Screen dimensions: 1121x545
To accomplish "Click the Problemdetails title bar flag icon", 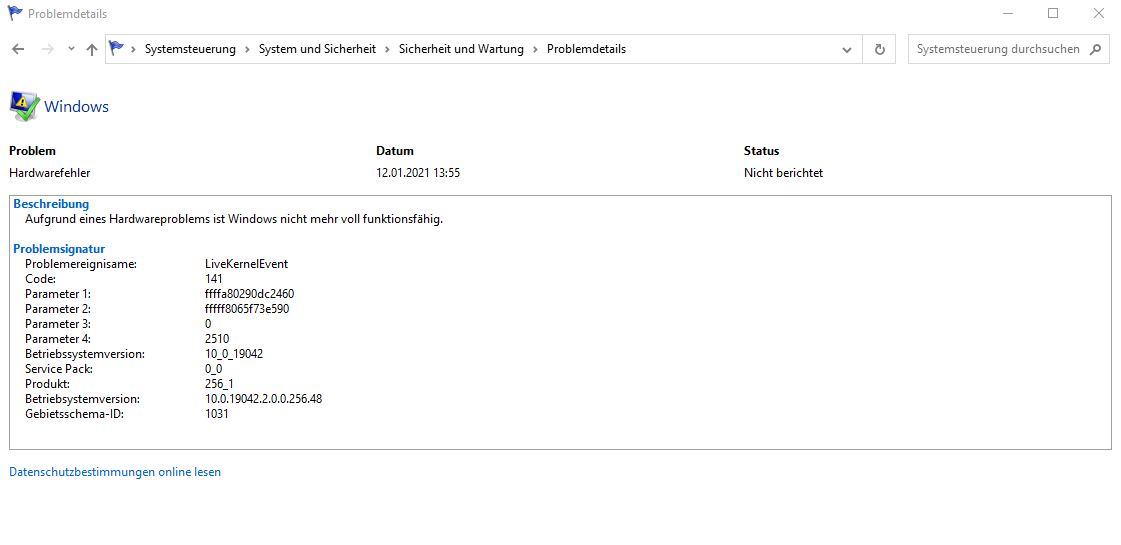I will (15, 13).
